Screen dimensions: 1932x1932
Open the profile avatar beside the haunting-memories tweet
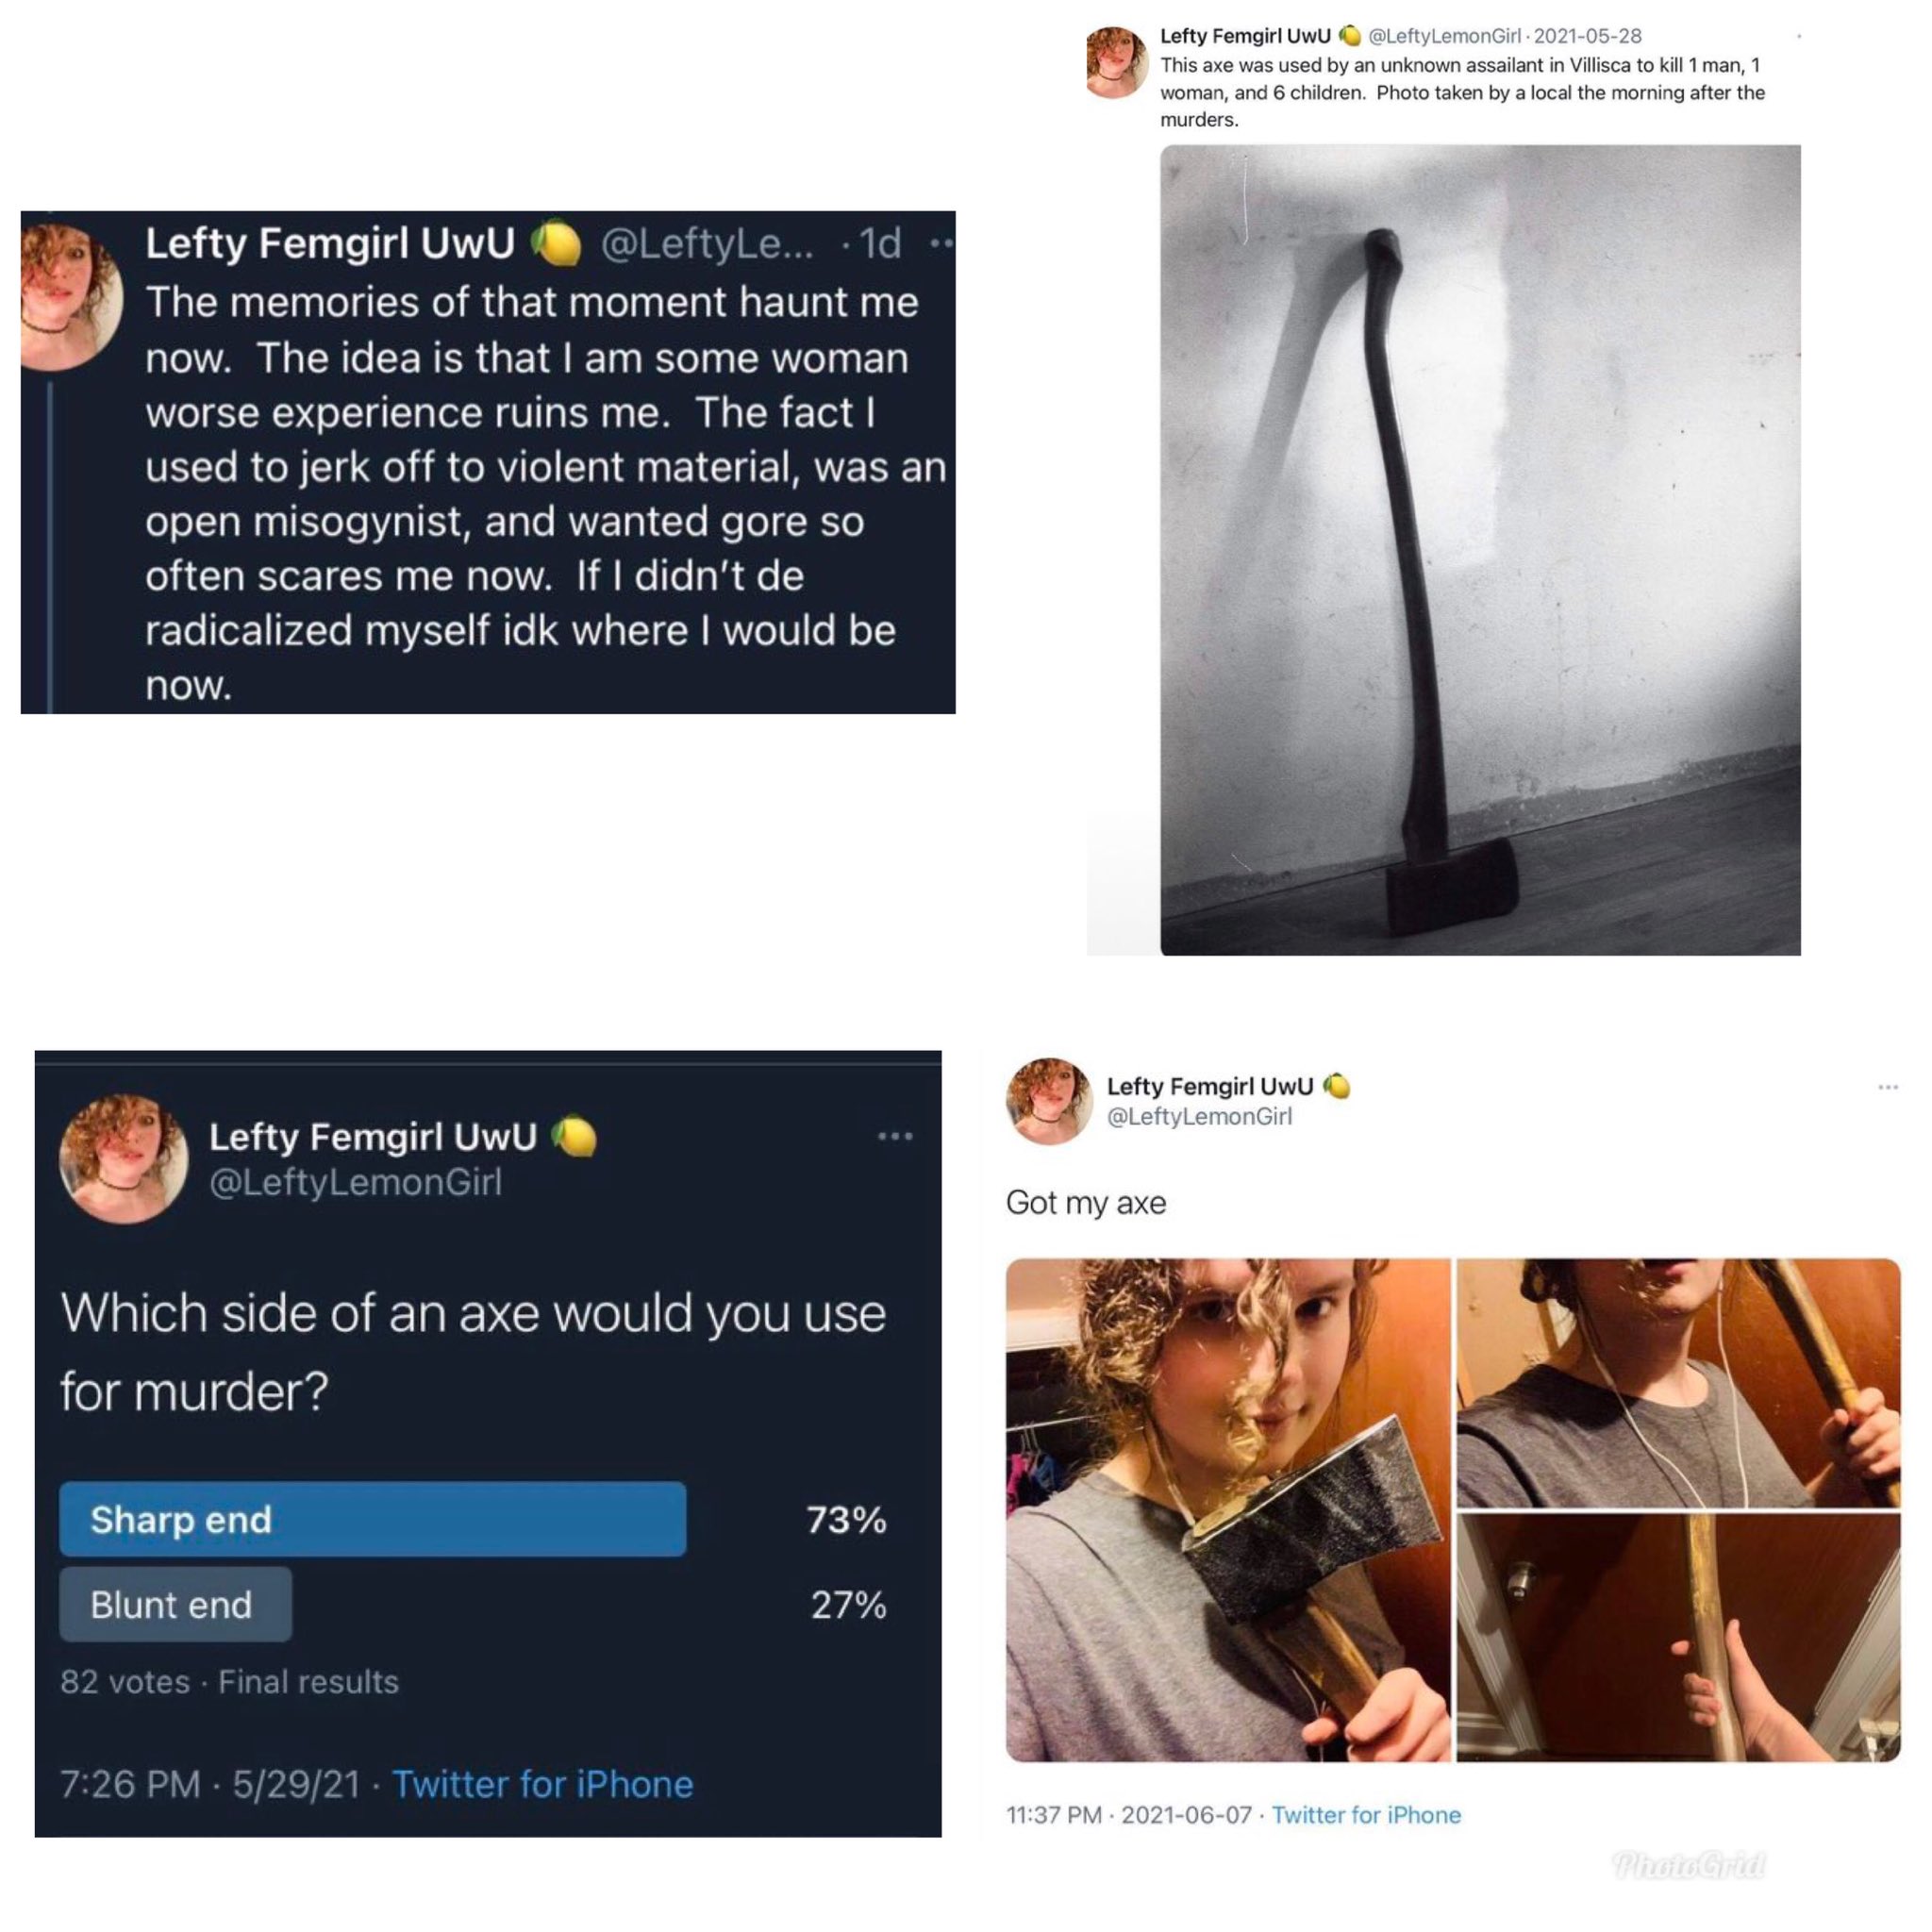(70, 297)
